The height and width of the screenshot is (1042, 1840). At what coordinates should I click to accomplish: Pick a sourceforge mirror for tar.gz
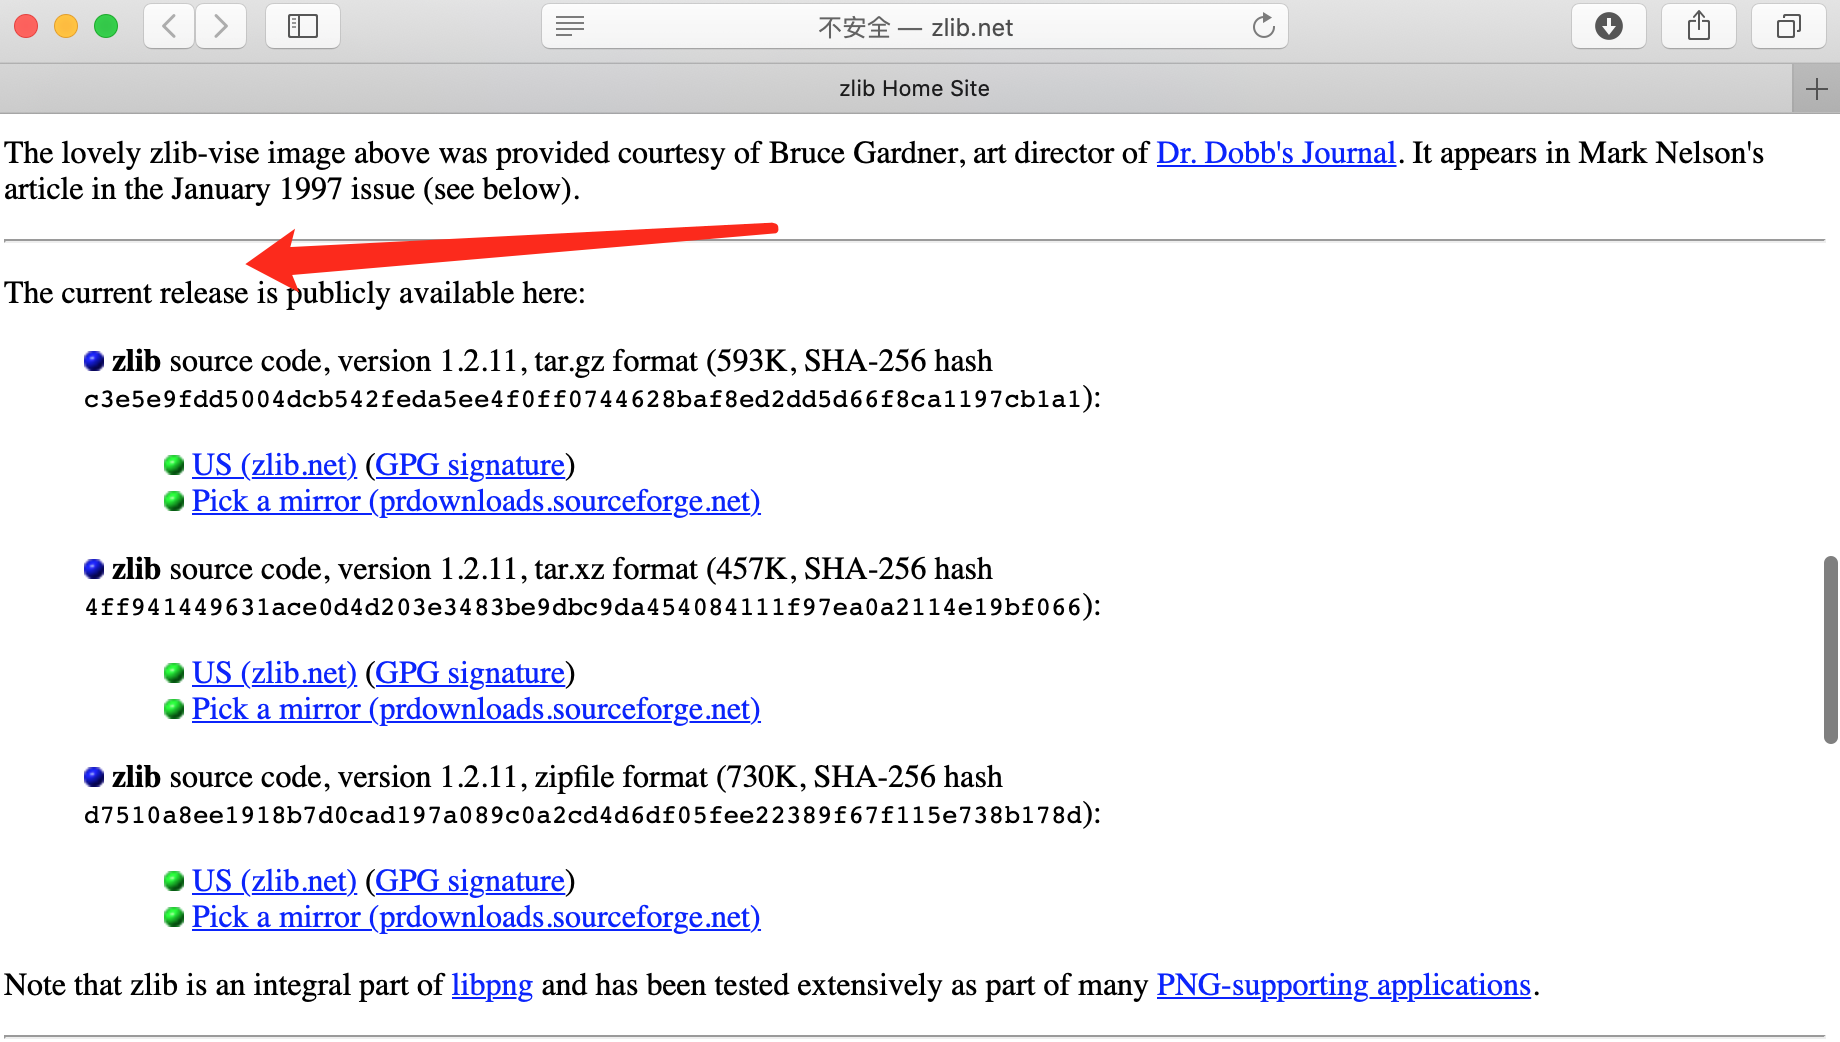coord(476,501)
